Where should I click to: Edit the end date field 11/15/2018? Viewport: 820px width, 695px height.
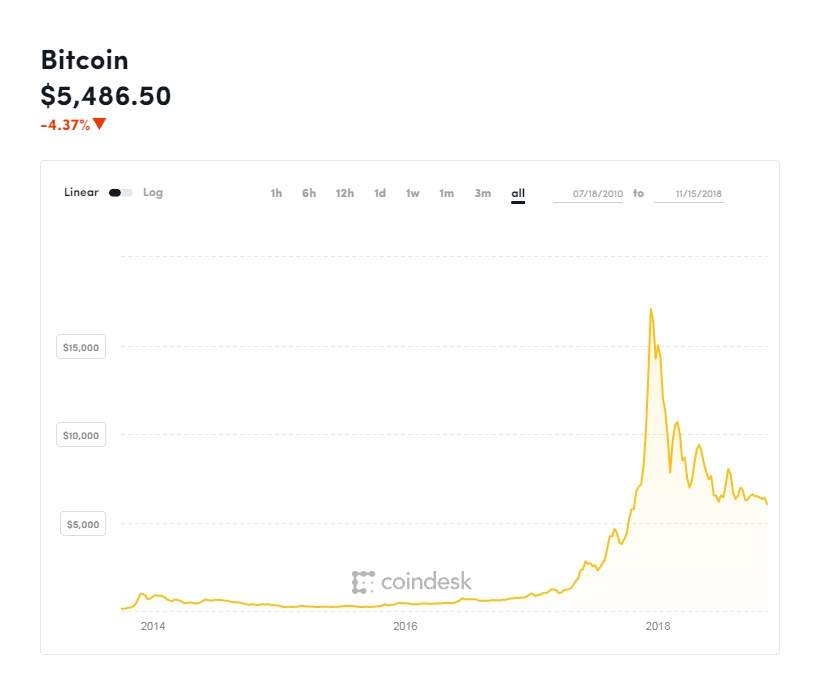click(689, 194)
